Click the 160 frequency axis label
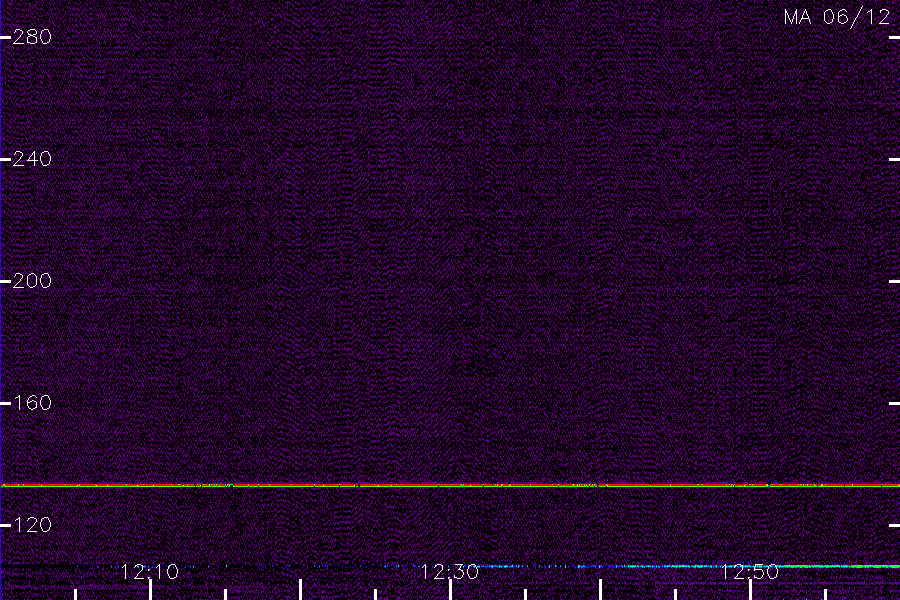The width and height of the screenshot is (900, 600). click(32, 402)
